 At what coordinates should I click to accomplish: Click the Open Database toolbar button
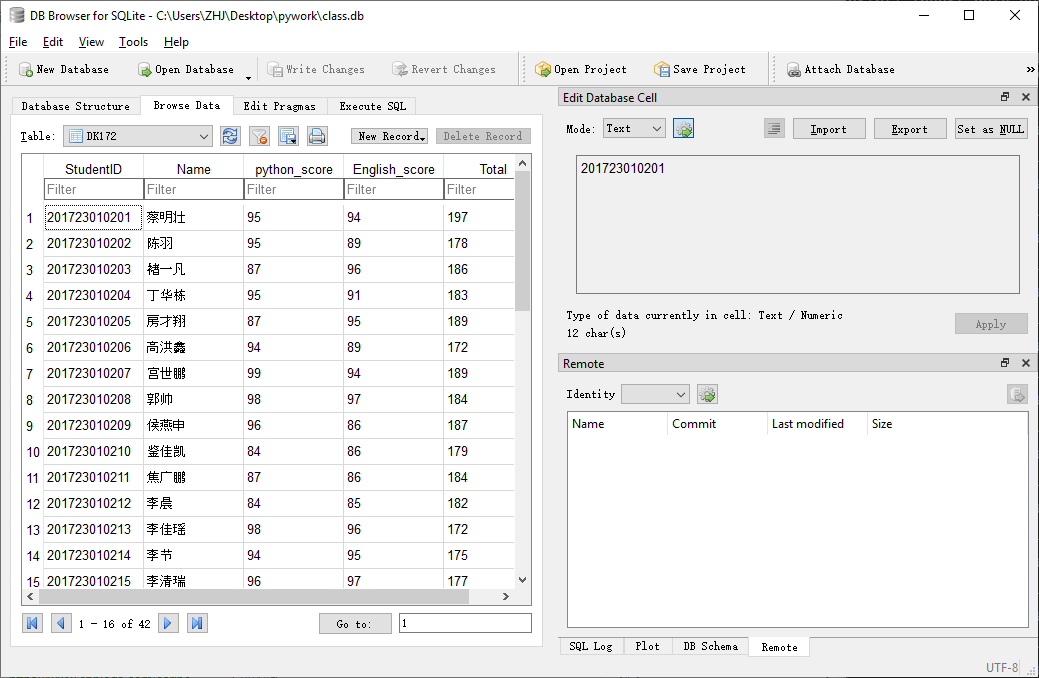(186, 70)
